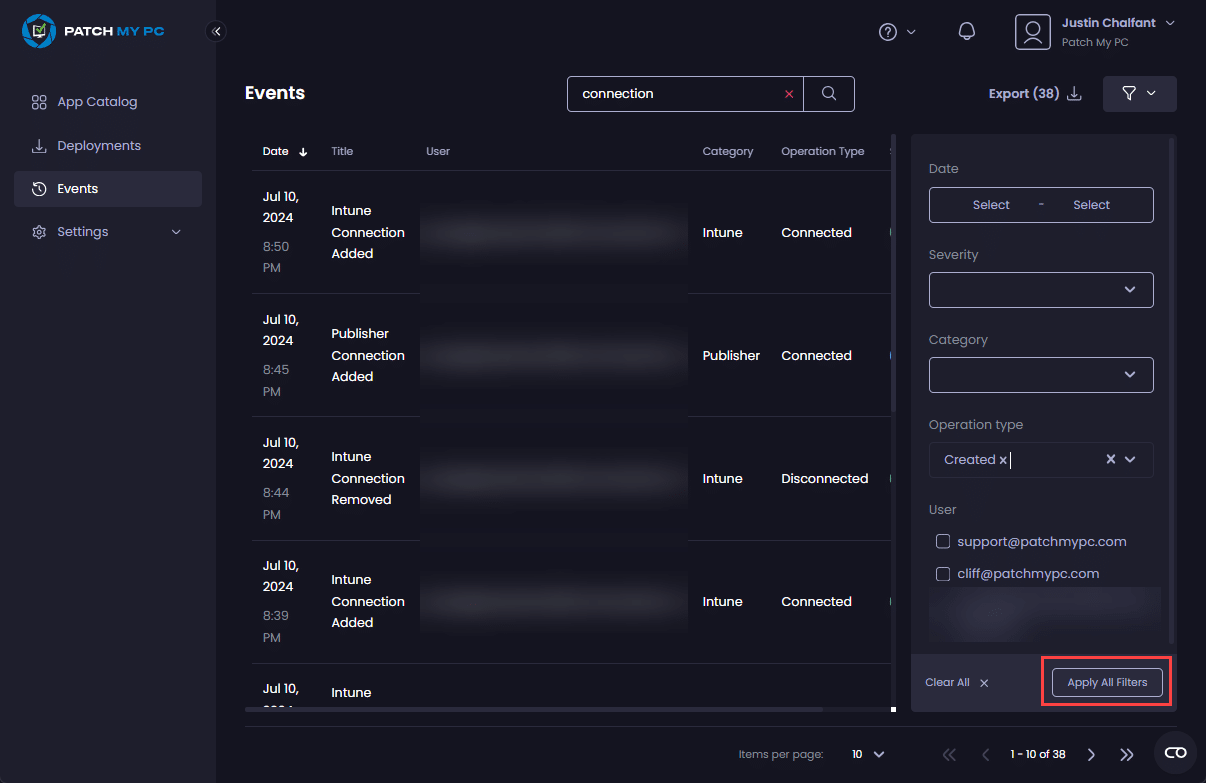This screenshot has height=783, width=1206.
Task: Open the help question mark menu
Action: click(896, 32)
